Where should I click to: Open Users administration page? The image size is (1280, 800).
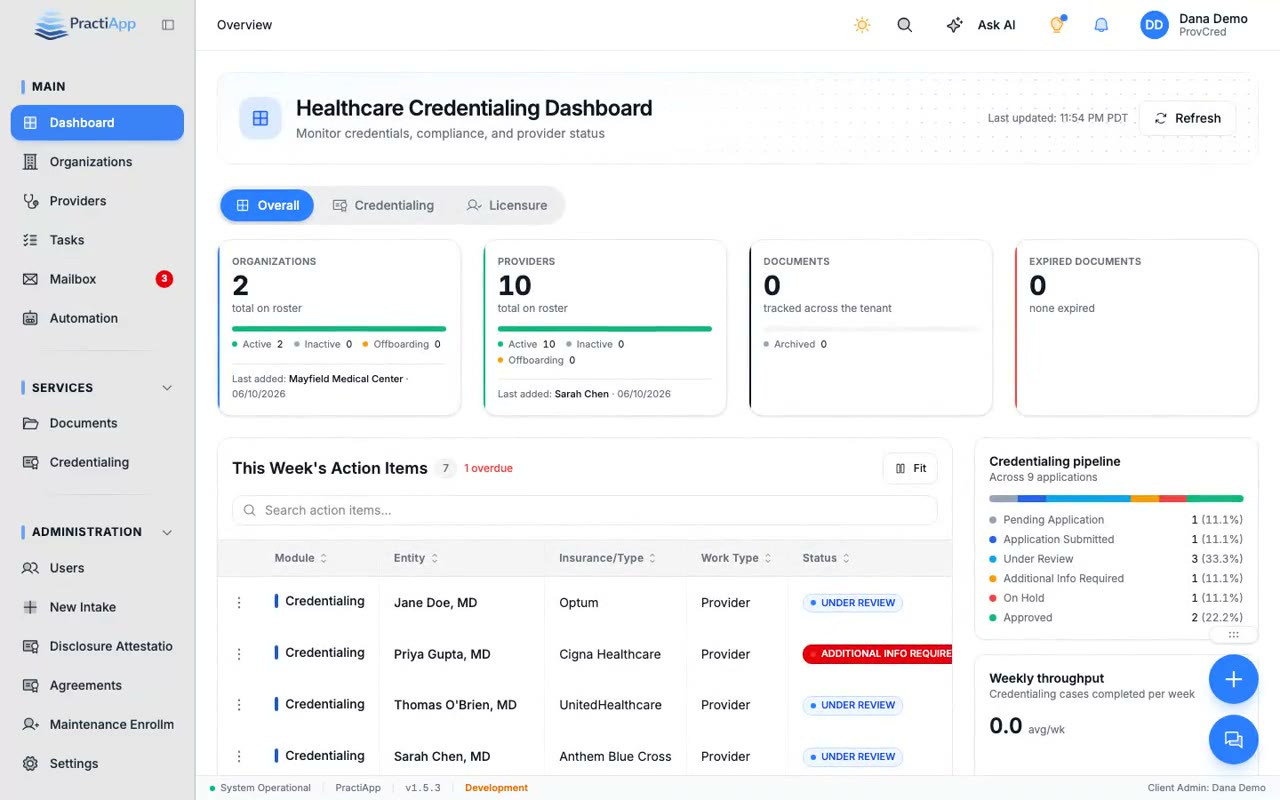(x=97, y=568)
